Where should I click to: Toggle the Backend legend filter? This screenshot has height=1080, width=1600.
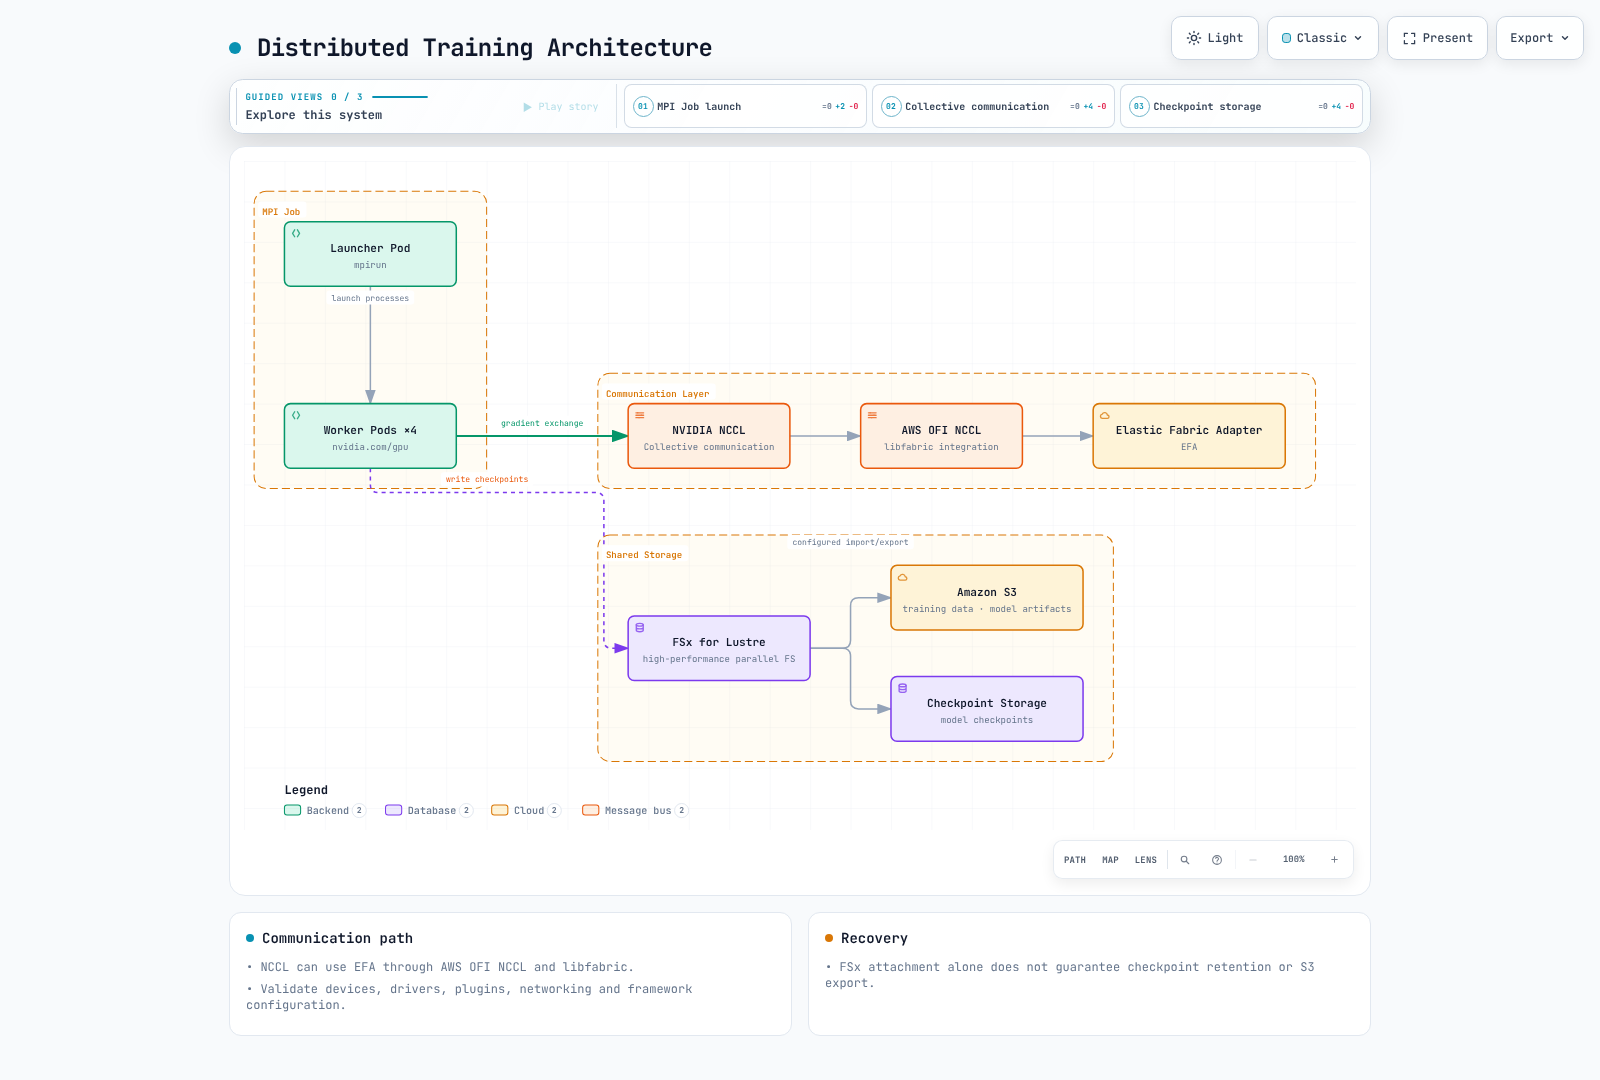pos(325,811)
